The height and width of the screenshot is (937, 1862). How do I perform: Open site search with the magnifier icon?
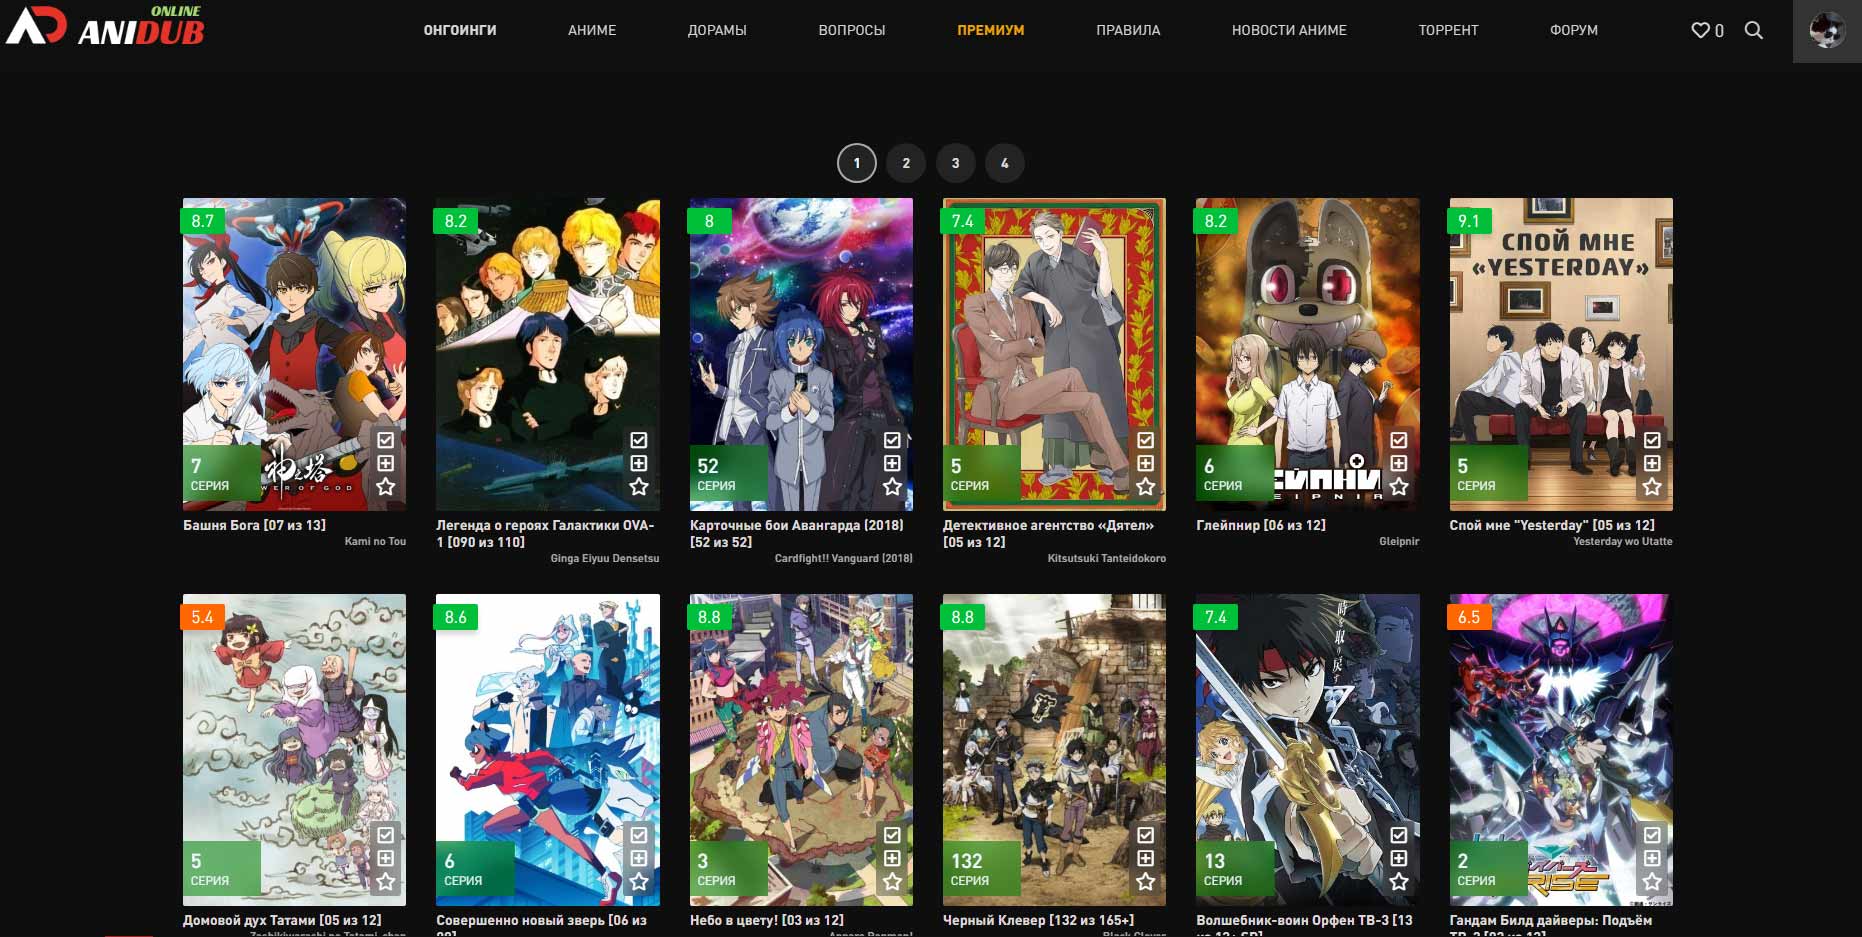pyautogui.click(x=1754, y=30)
